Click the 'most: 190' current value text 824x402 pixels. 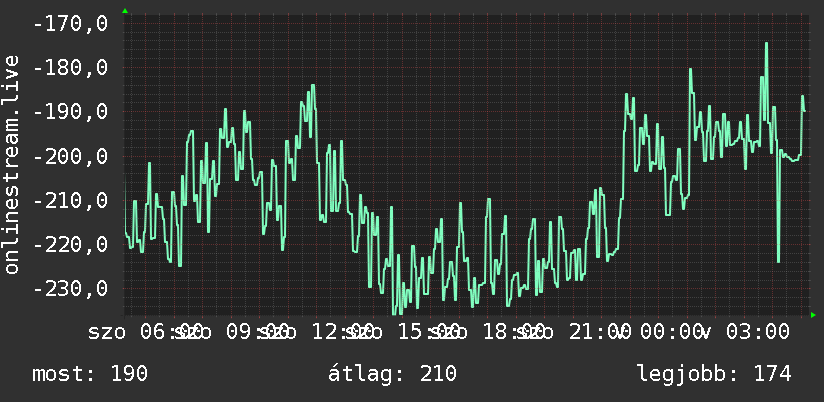point(90,374)
